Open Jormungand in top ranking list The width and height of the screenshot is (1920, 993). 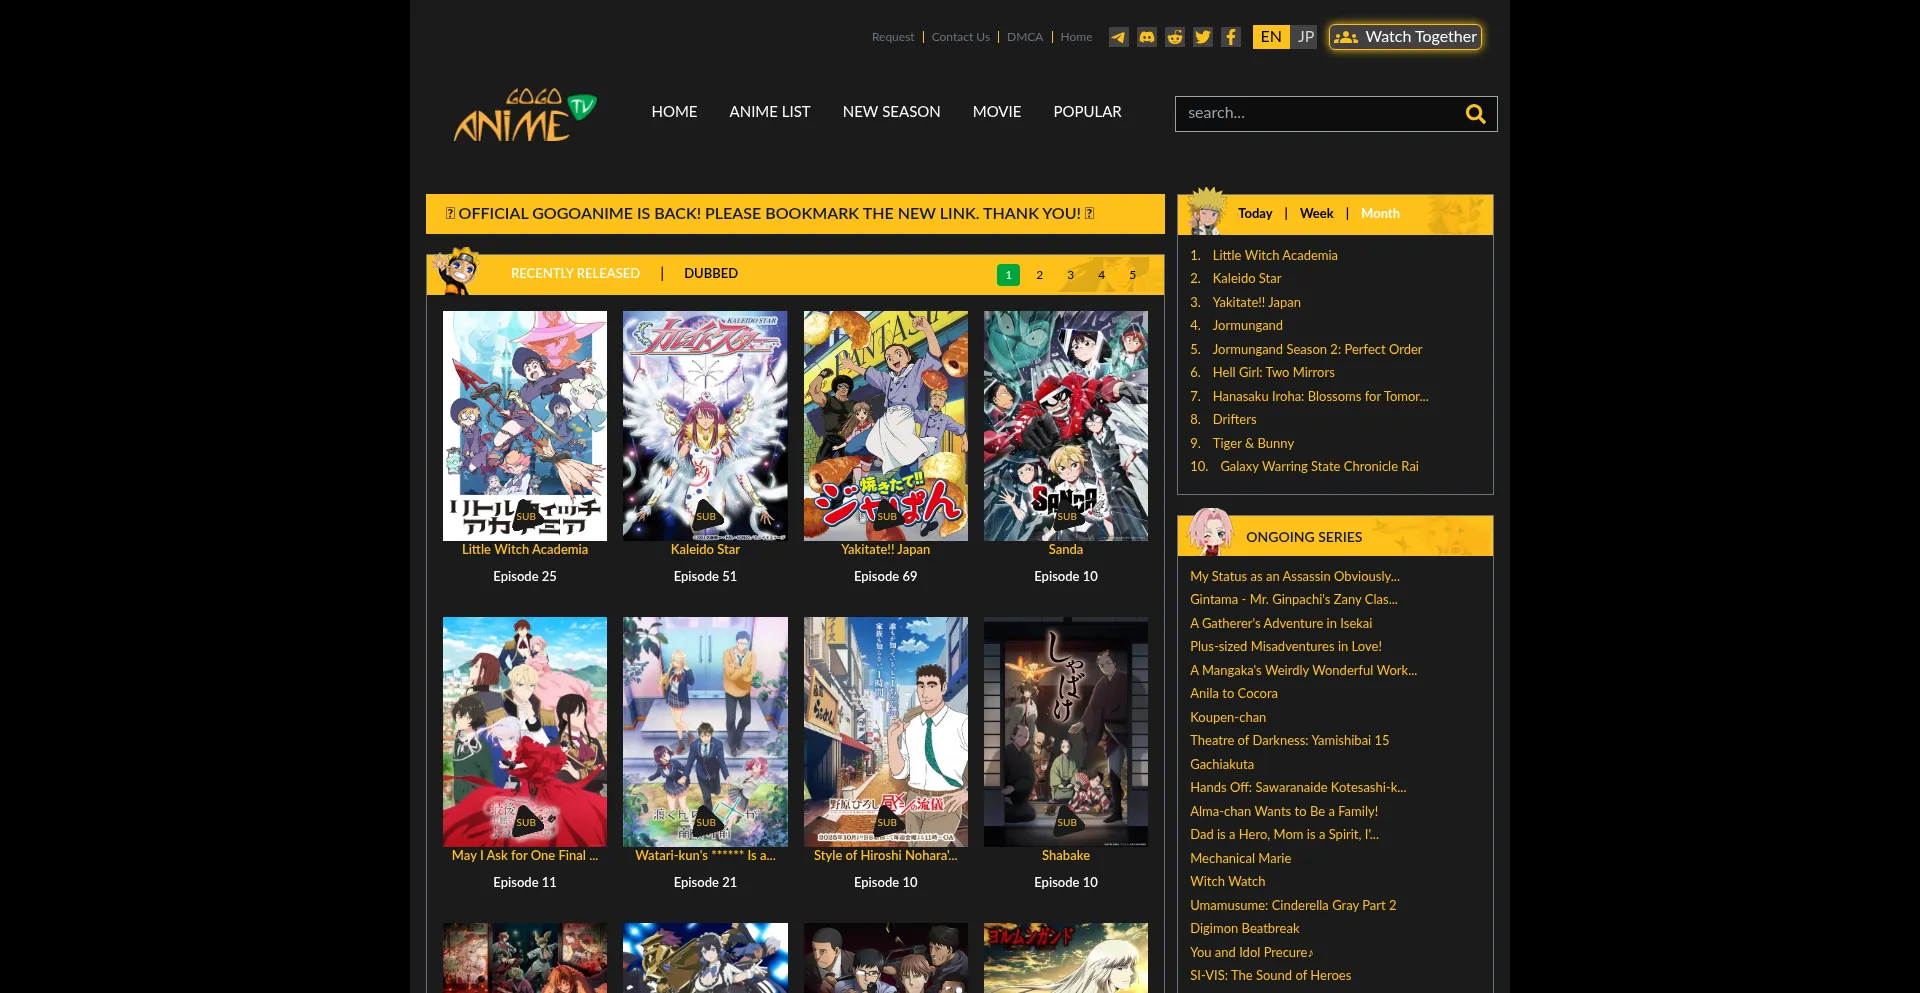[1247, 326]
